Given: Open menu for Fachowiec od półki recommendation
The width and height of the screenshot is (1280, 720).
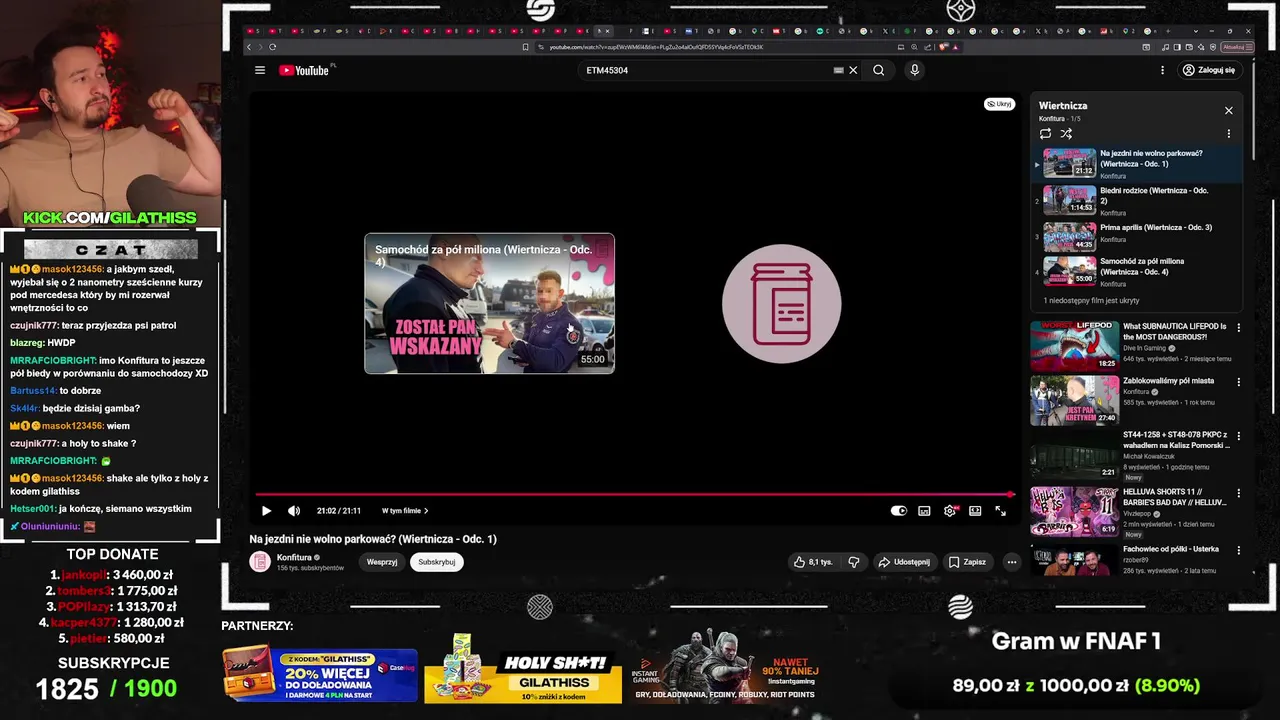Looking at the screenshot, I should 1239,551.
